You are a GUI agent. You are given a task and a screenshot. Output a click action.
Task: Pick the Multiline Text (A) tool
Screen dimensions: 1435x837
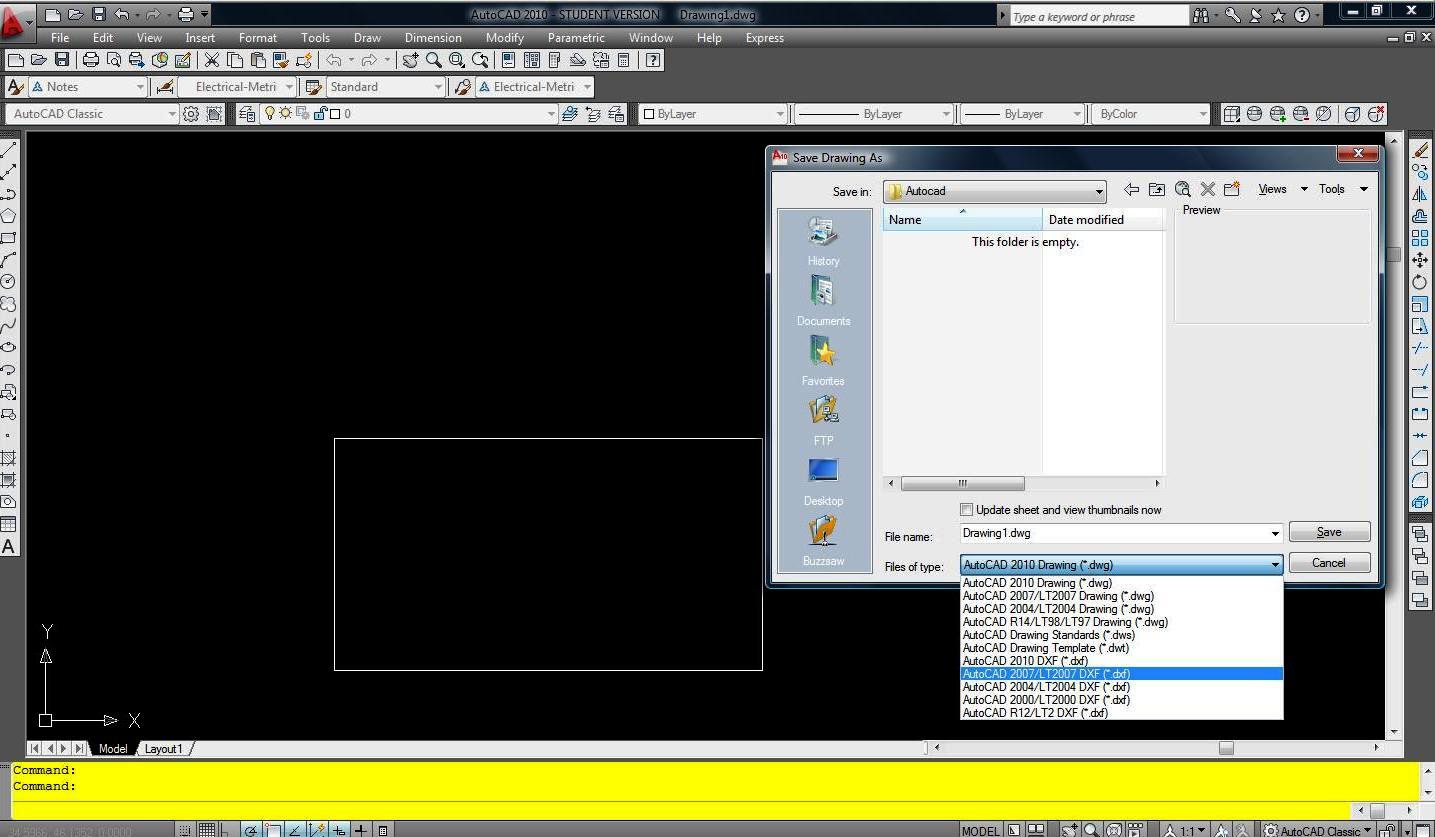coord(8,547)
